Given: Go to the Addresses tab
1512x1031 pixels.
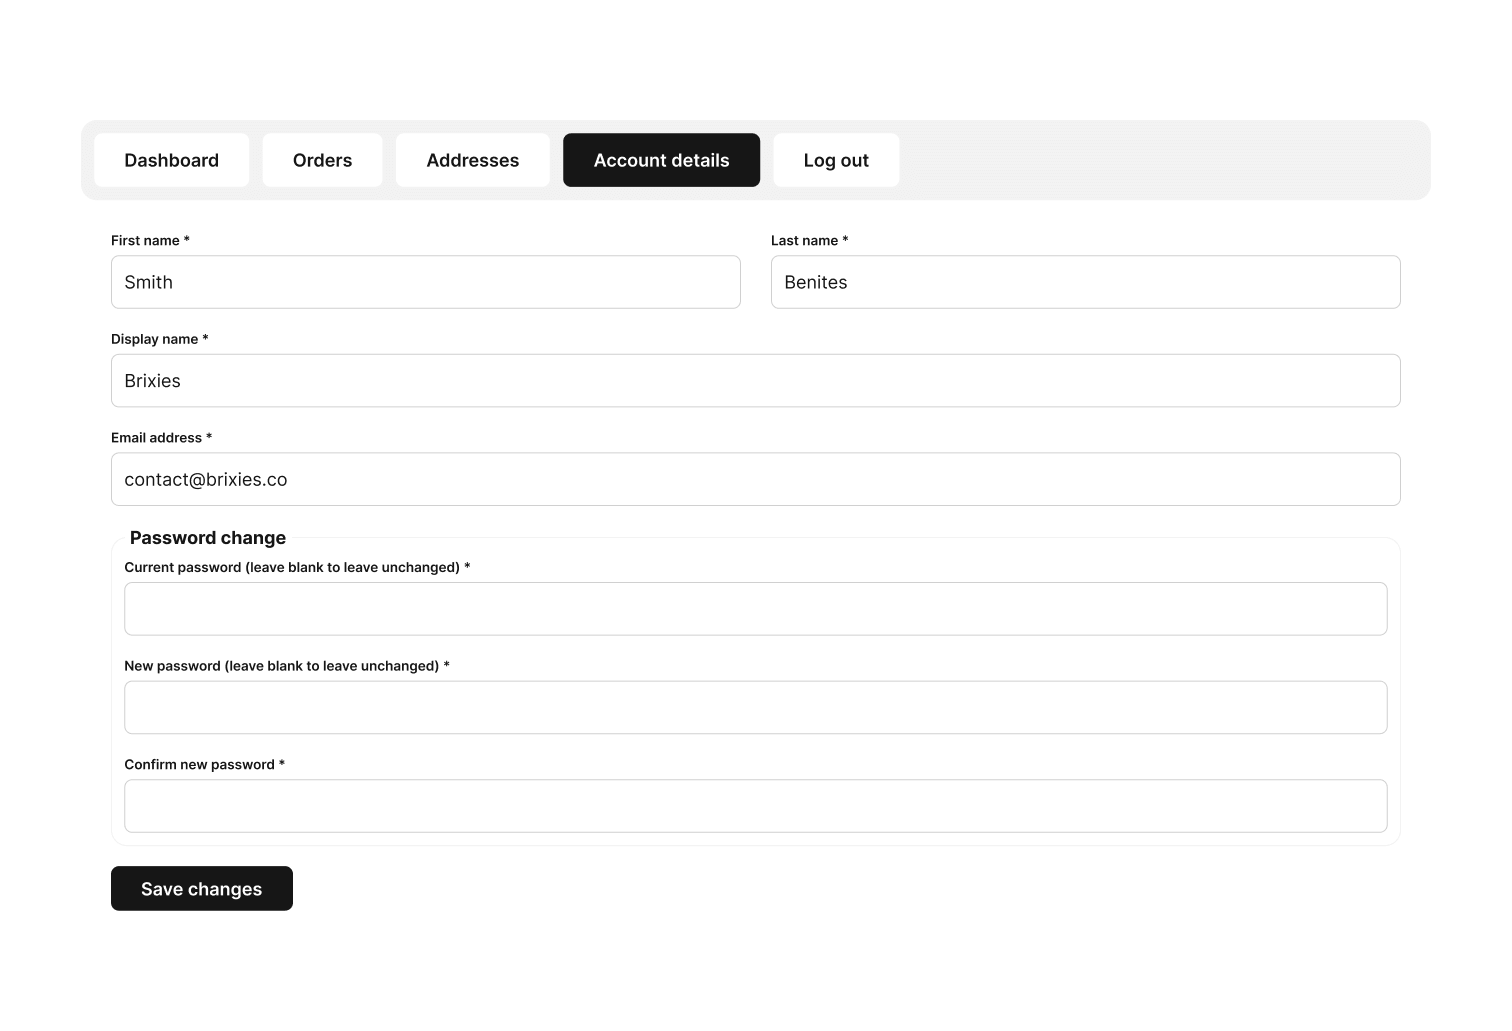Looking at the screenshot, I should pos(472,160).
